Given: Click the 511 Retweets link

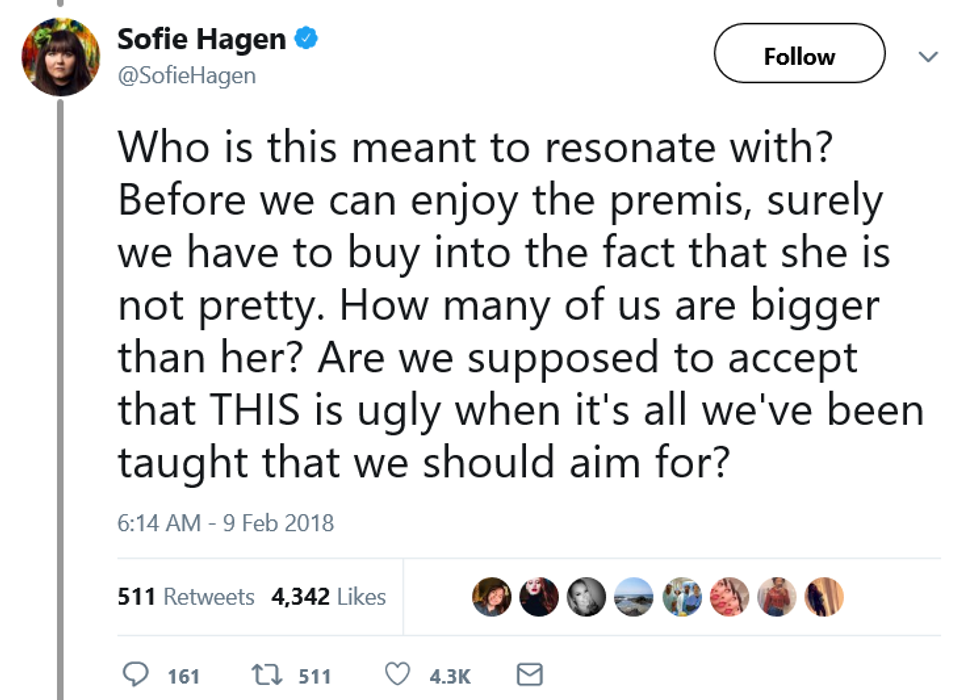Looking at the screenshot, I should [x=184, y=596].
